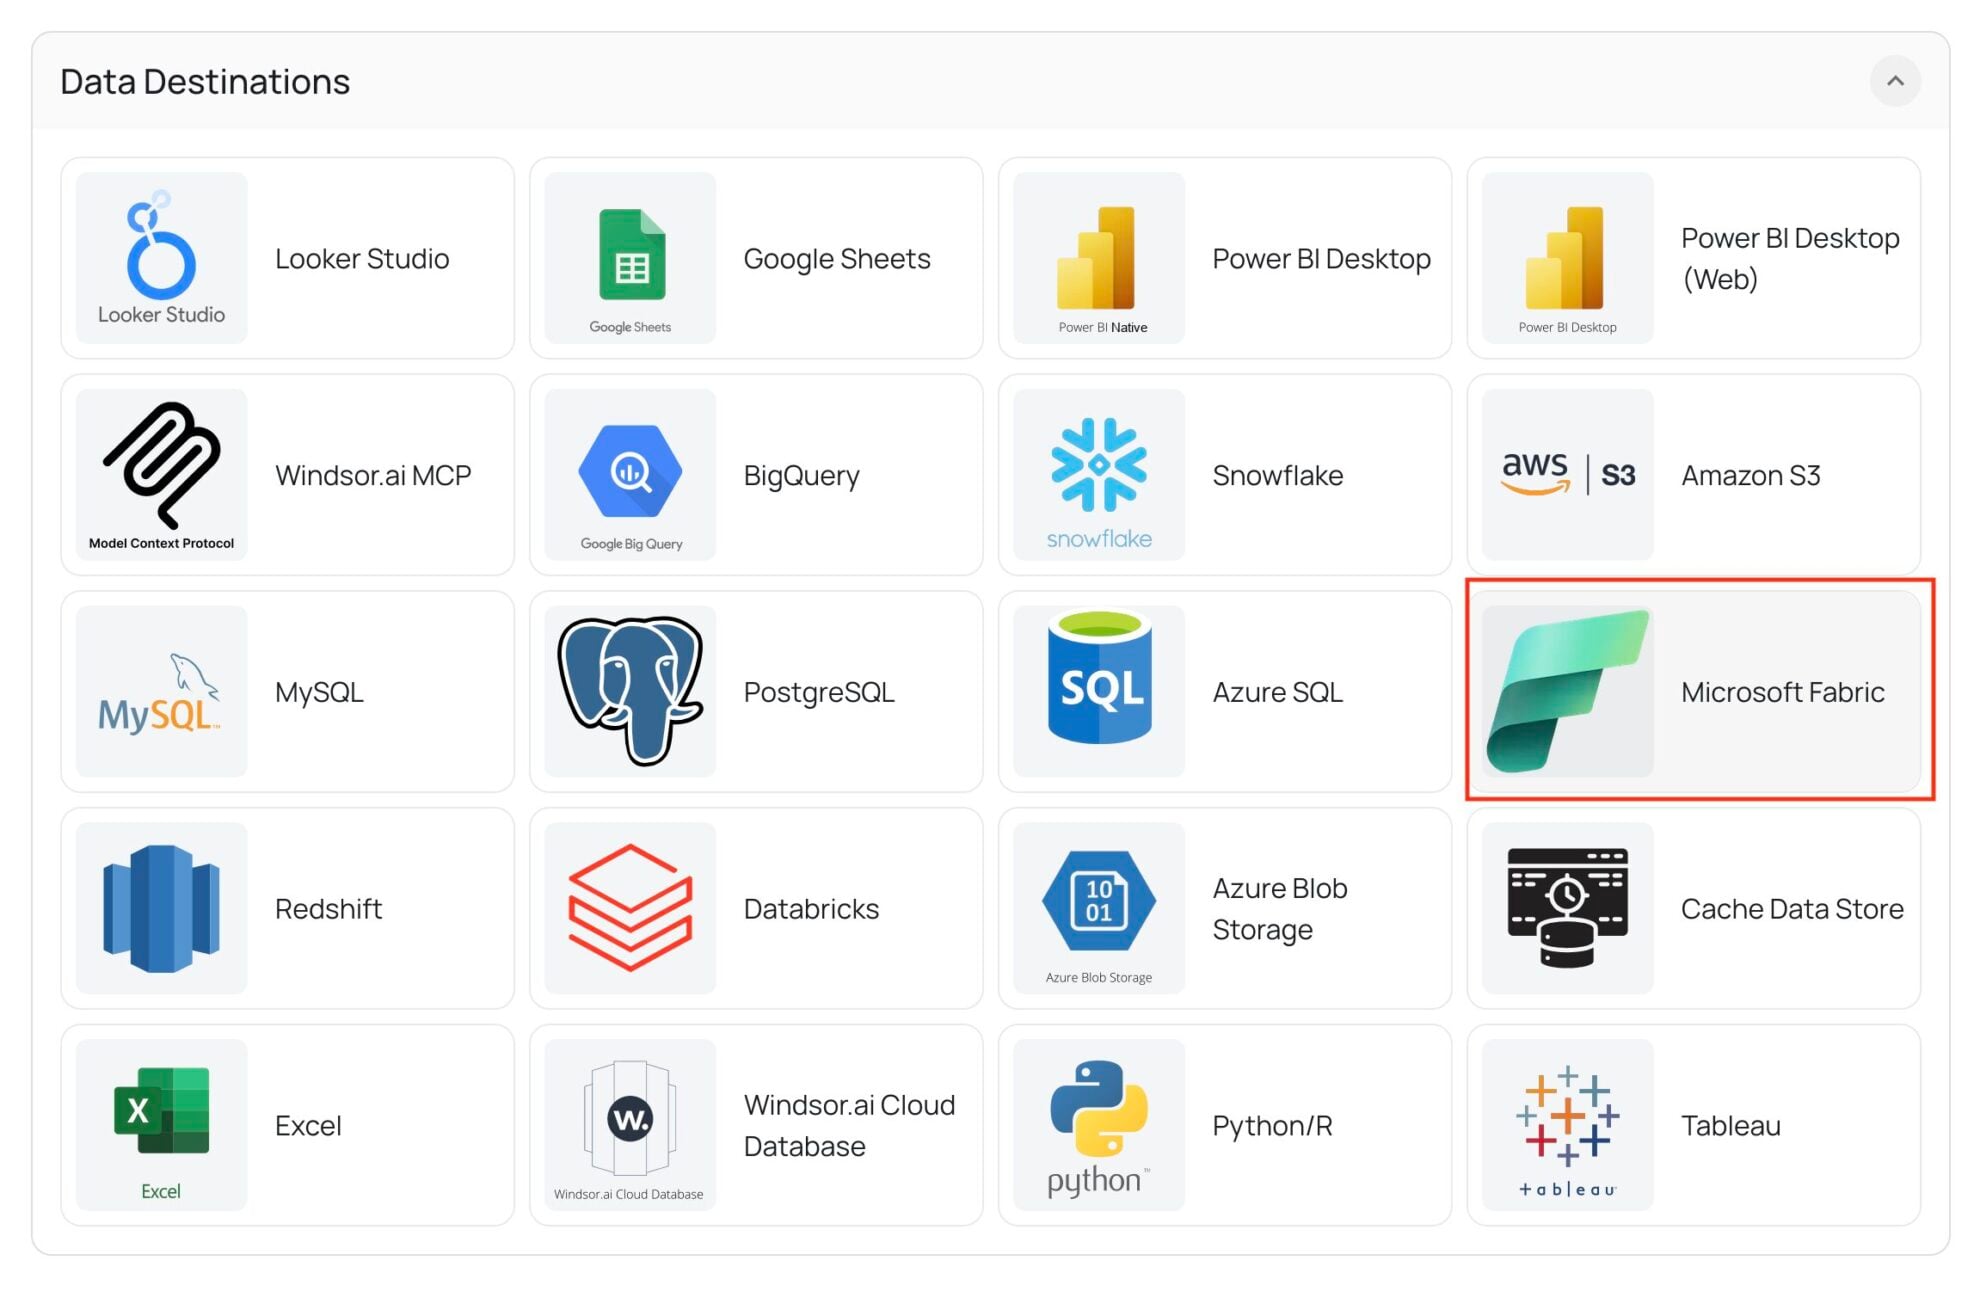Click the Amazon S3 logo
1980x1316 pixels.
point(1566,474)
